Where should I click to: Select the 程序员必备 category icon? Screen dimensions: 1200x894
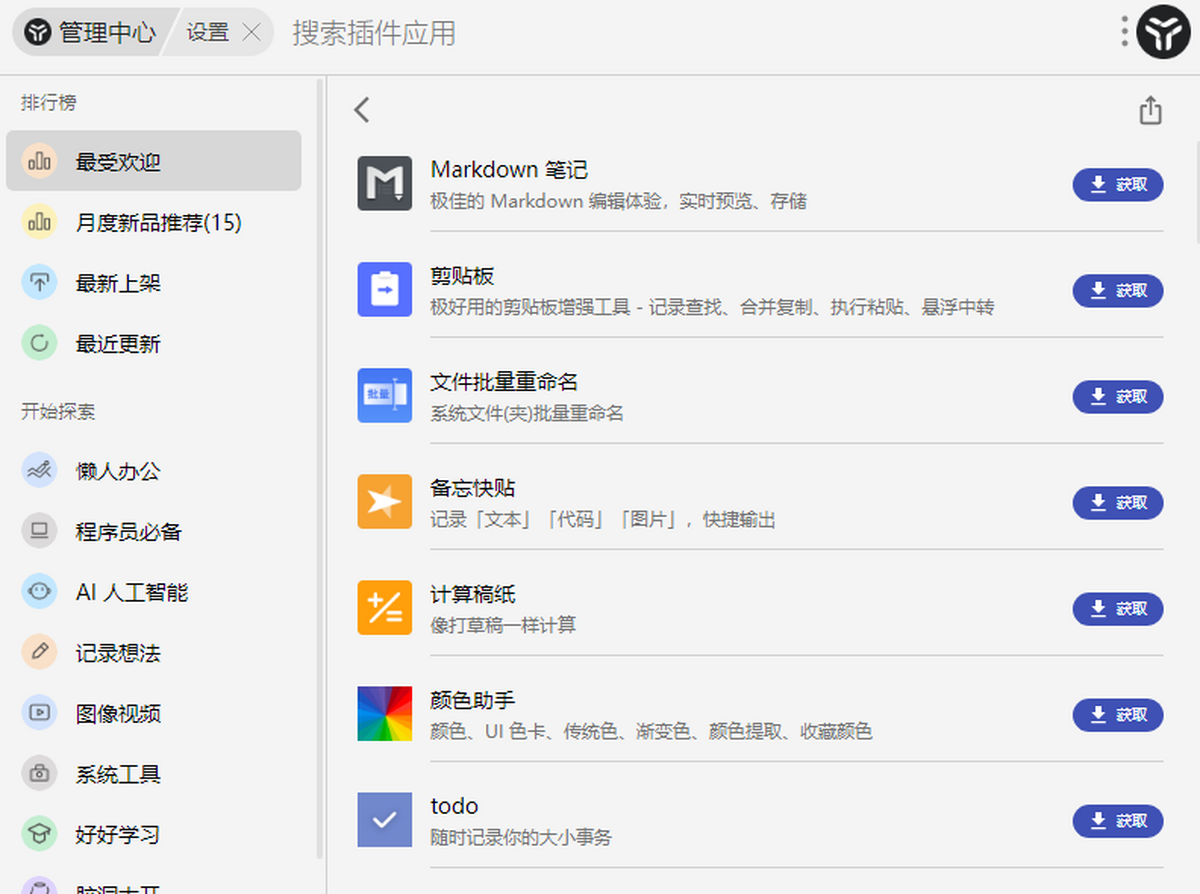[38, 531]
